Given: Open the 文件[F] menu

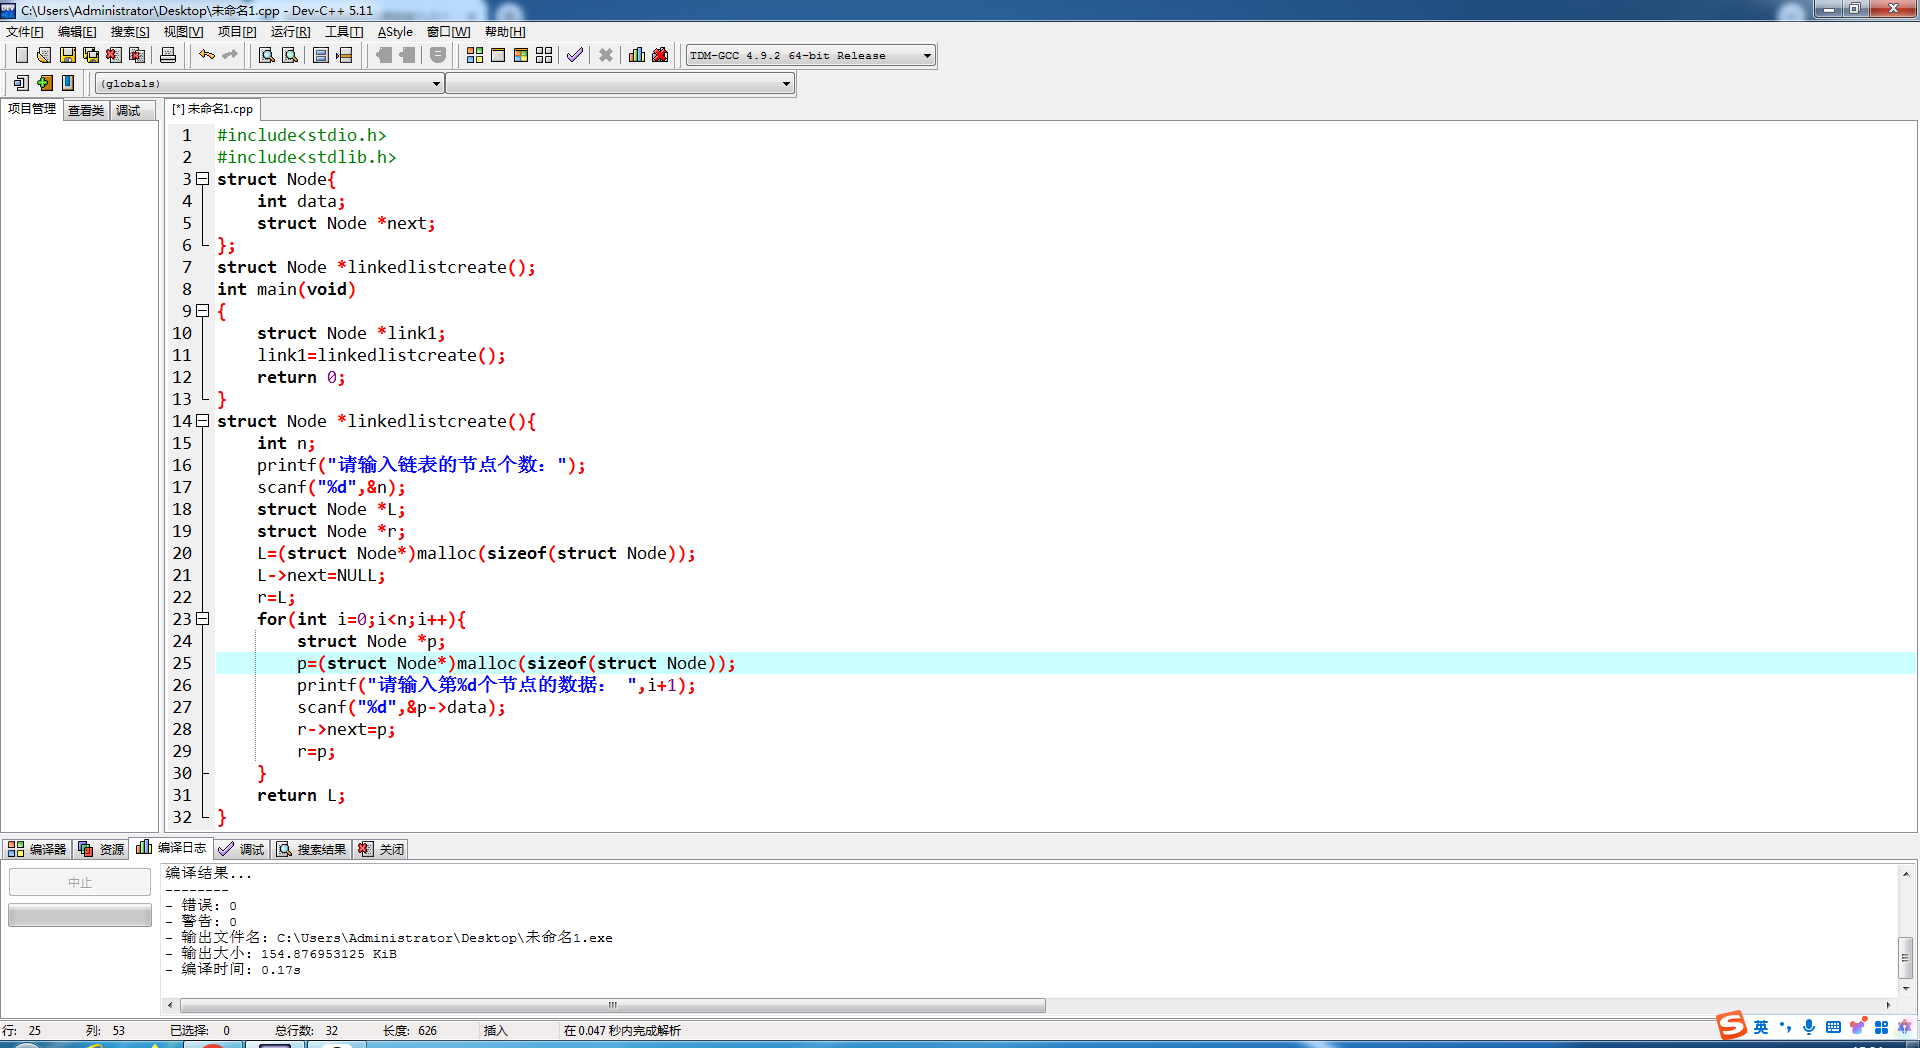Looking at the screenshot, I should (x=25, y=32).
